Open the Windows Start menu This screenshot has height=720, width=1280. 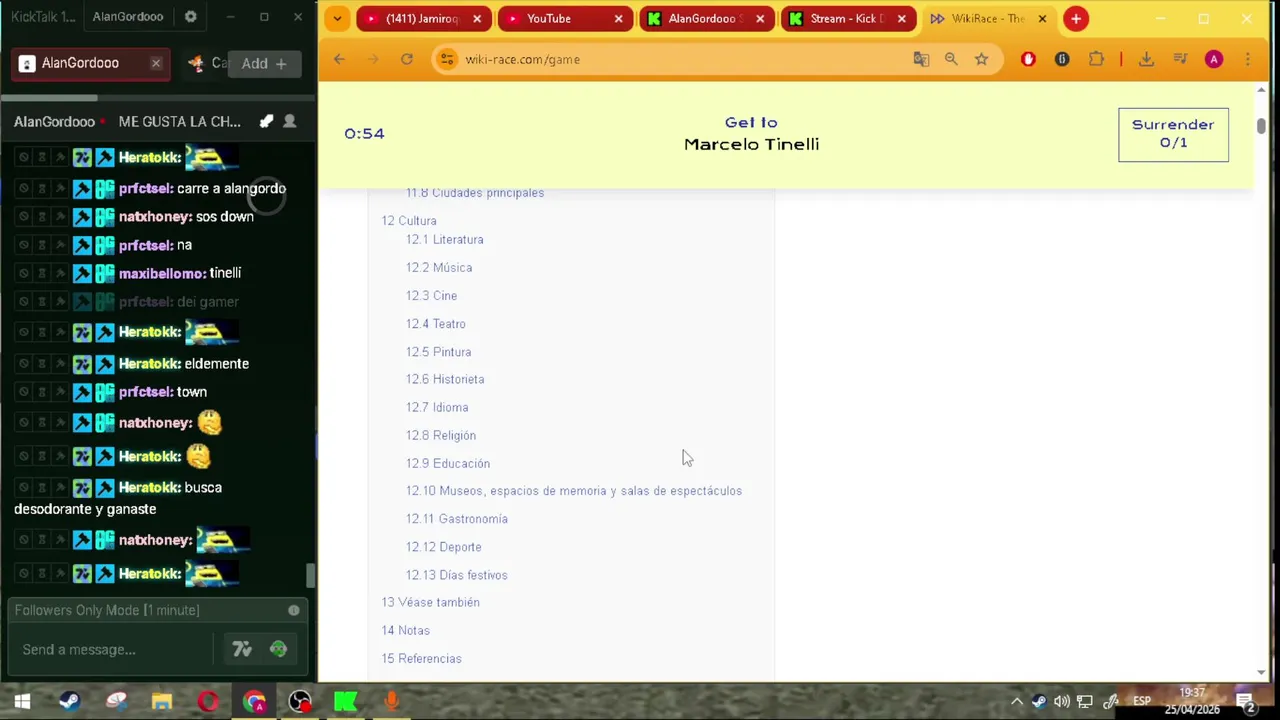22,701
